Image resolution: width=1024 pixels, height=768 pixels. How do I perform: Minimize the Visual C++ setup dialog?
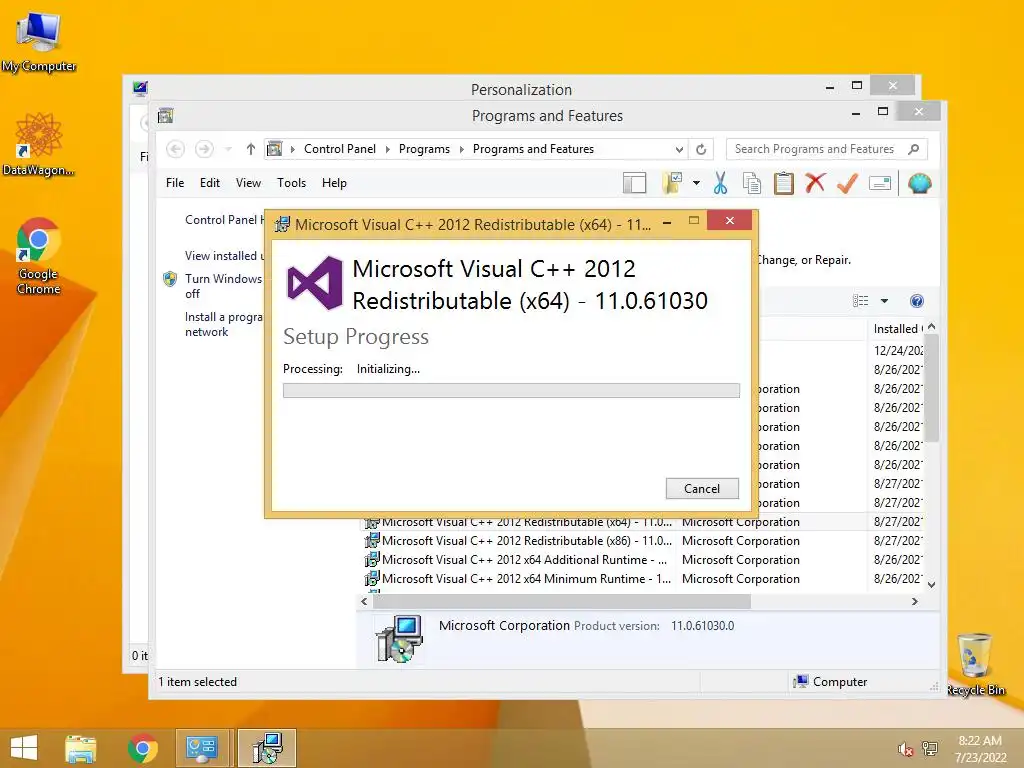coord(667,222)
